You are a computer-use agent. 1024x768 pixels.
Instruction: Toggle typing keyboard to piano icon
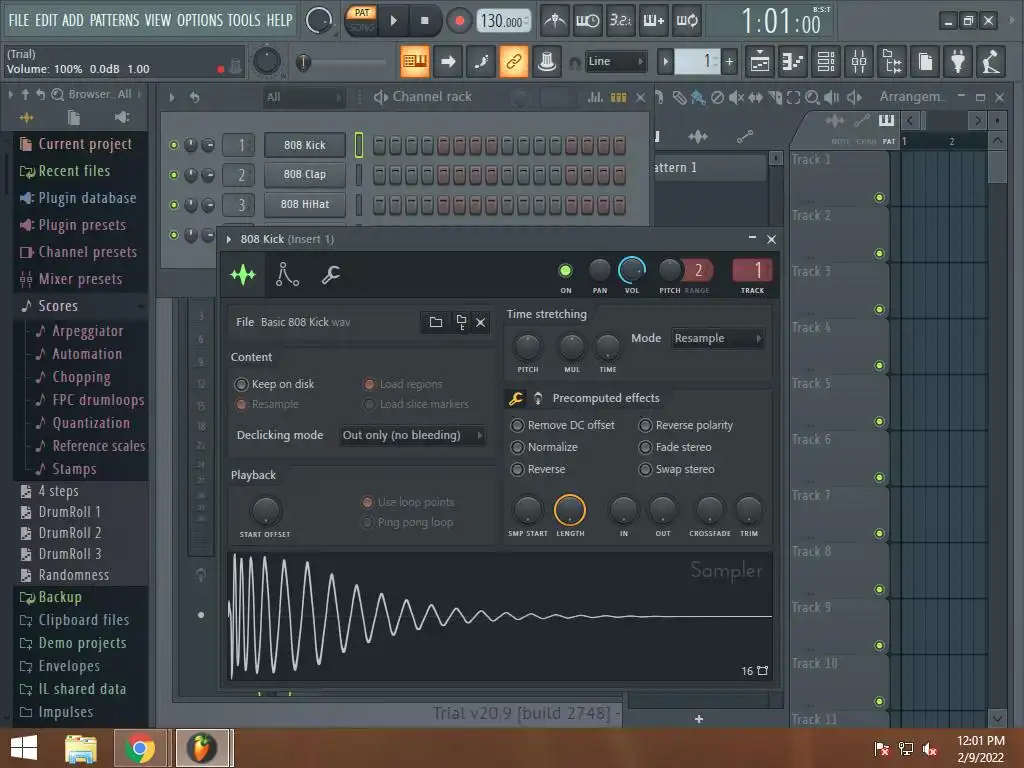click(415, 62)
